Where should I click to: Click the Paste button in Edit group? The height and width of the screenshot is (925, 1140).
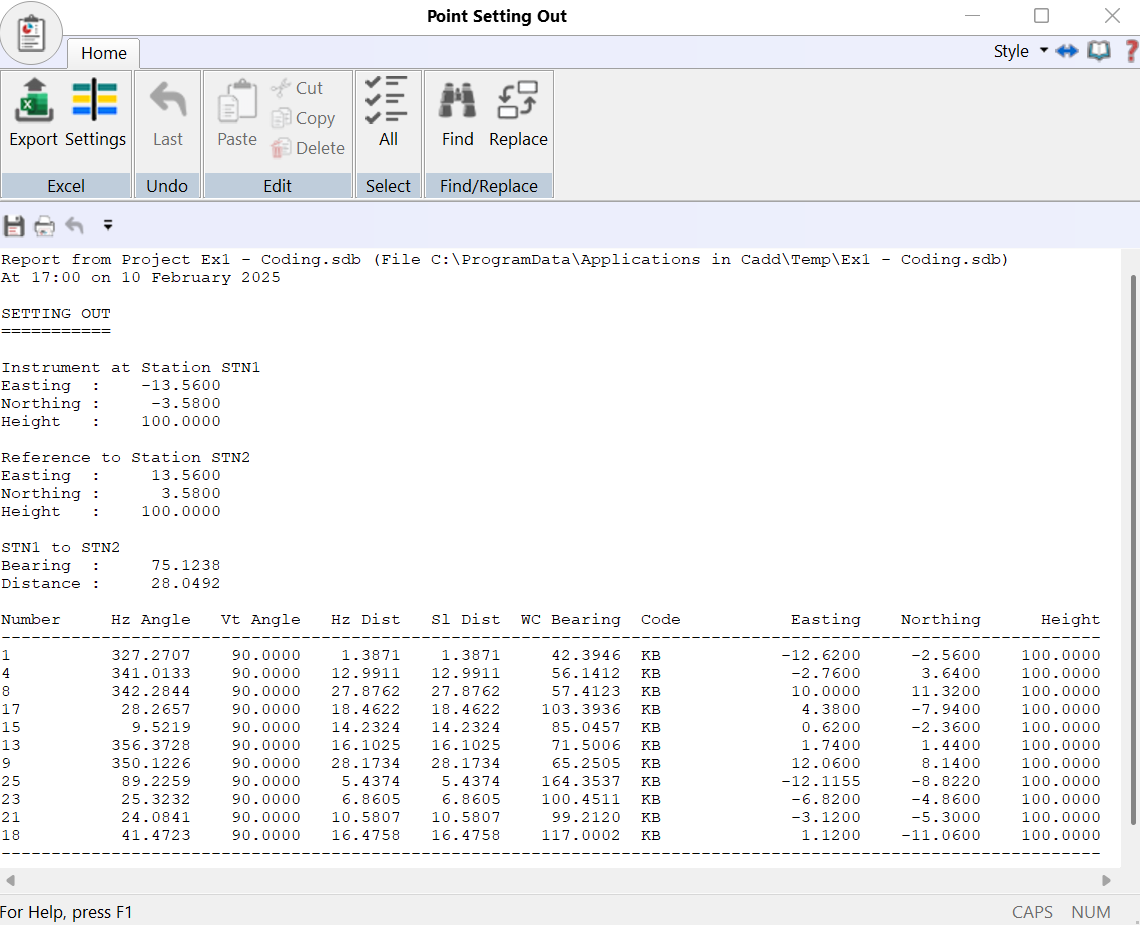pyautogui.click(x=237, y=113)
